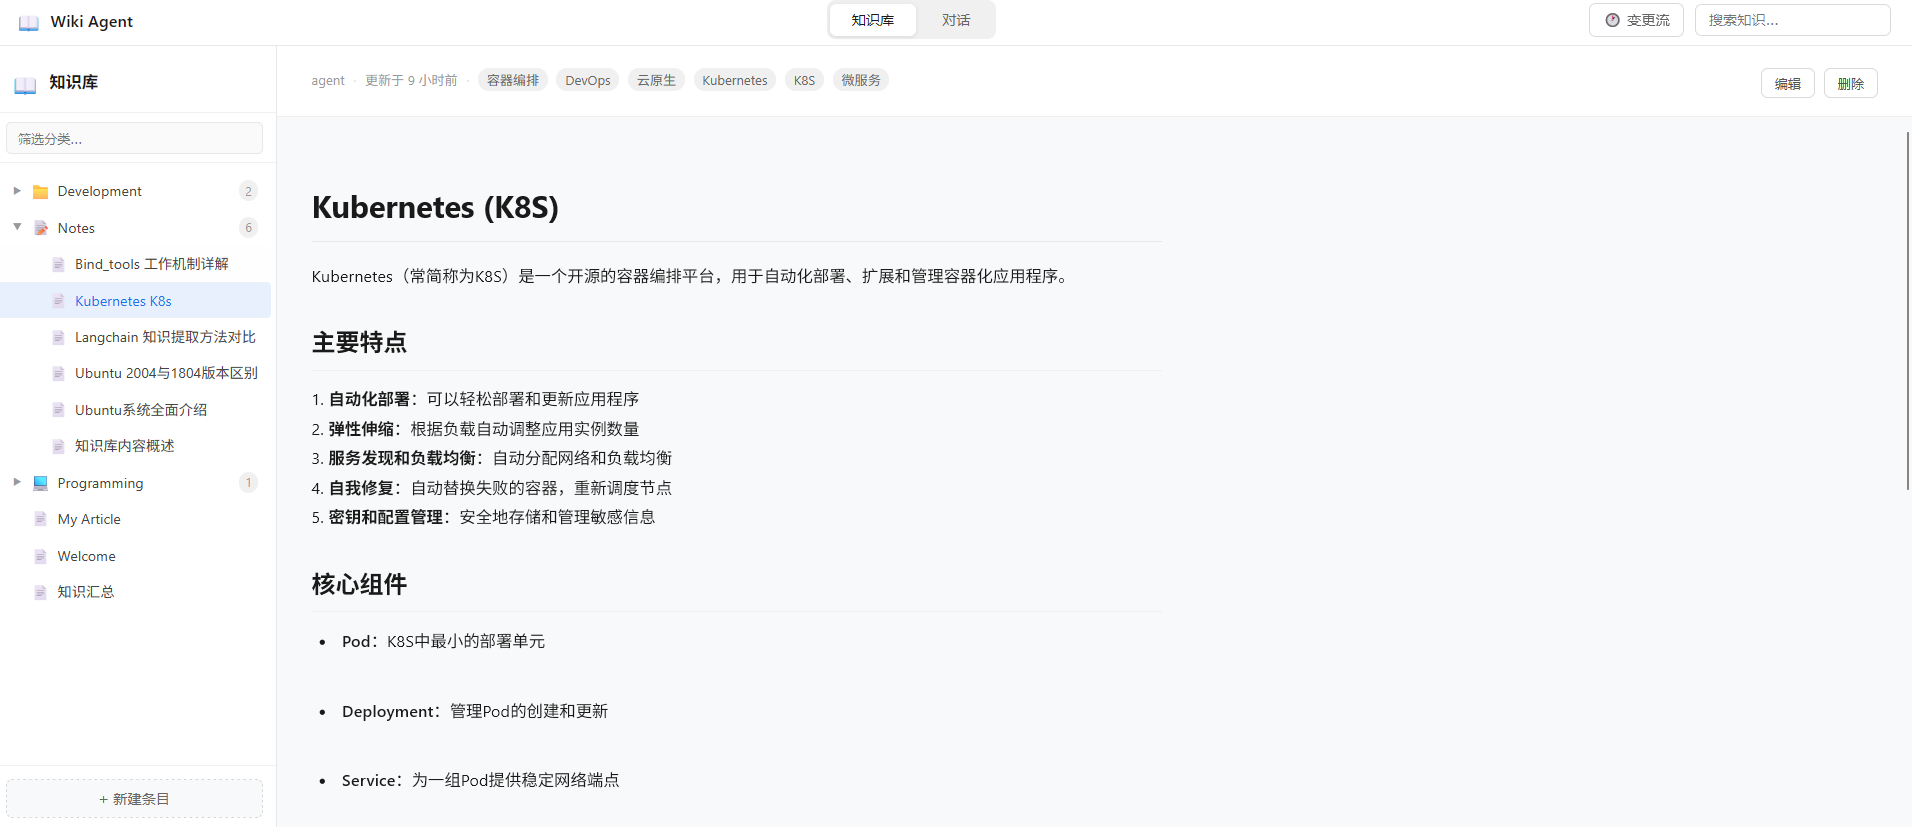Click the 知识库 sidebar header book icon
This screenshot has width=1912, height=827.
[25, 84]
